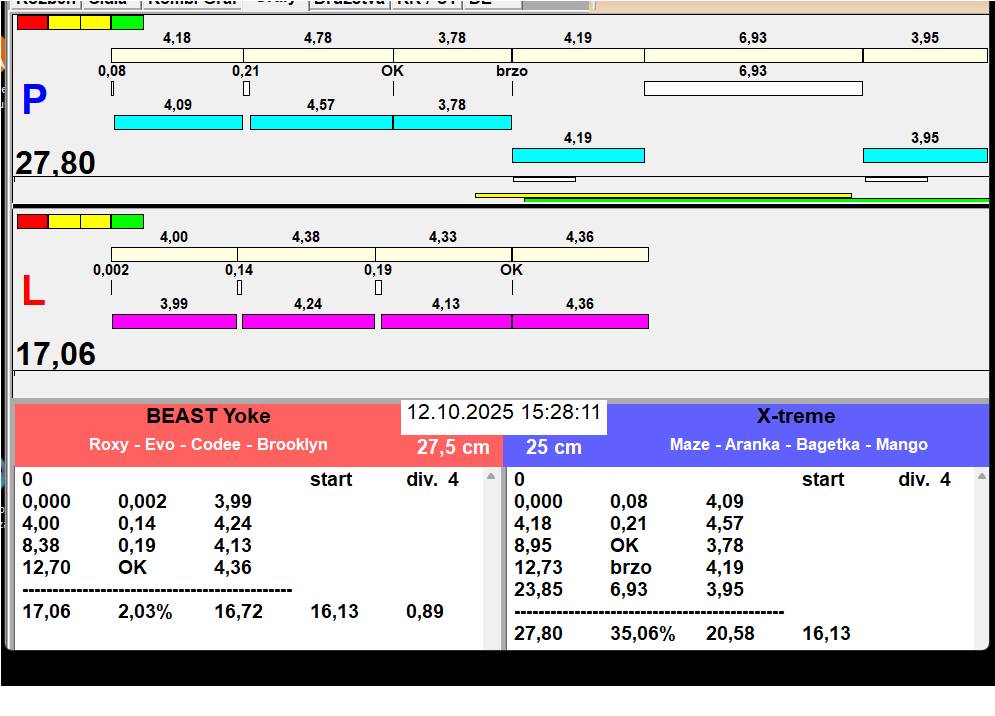The height and width of the screenshot is (716, 995).
Task: Click the 25 cm jump height label
Action: [553, 448]
